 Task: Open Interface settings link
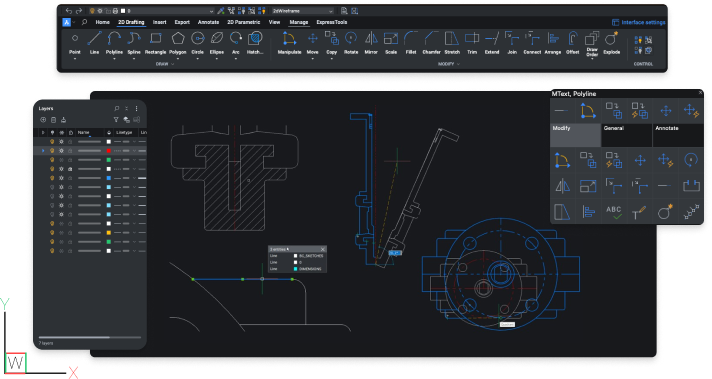click(x=638, y=22)
